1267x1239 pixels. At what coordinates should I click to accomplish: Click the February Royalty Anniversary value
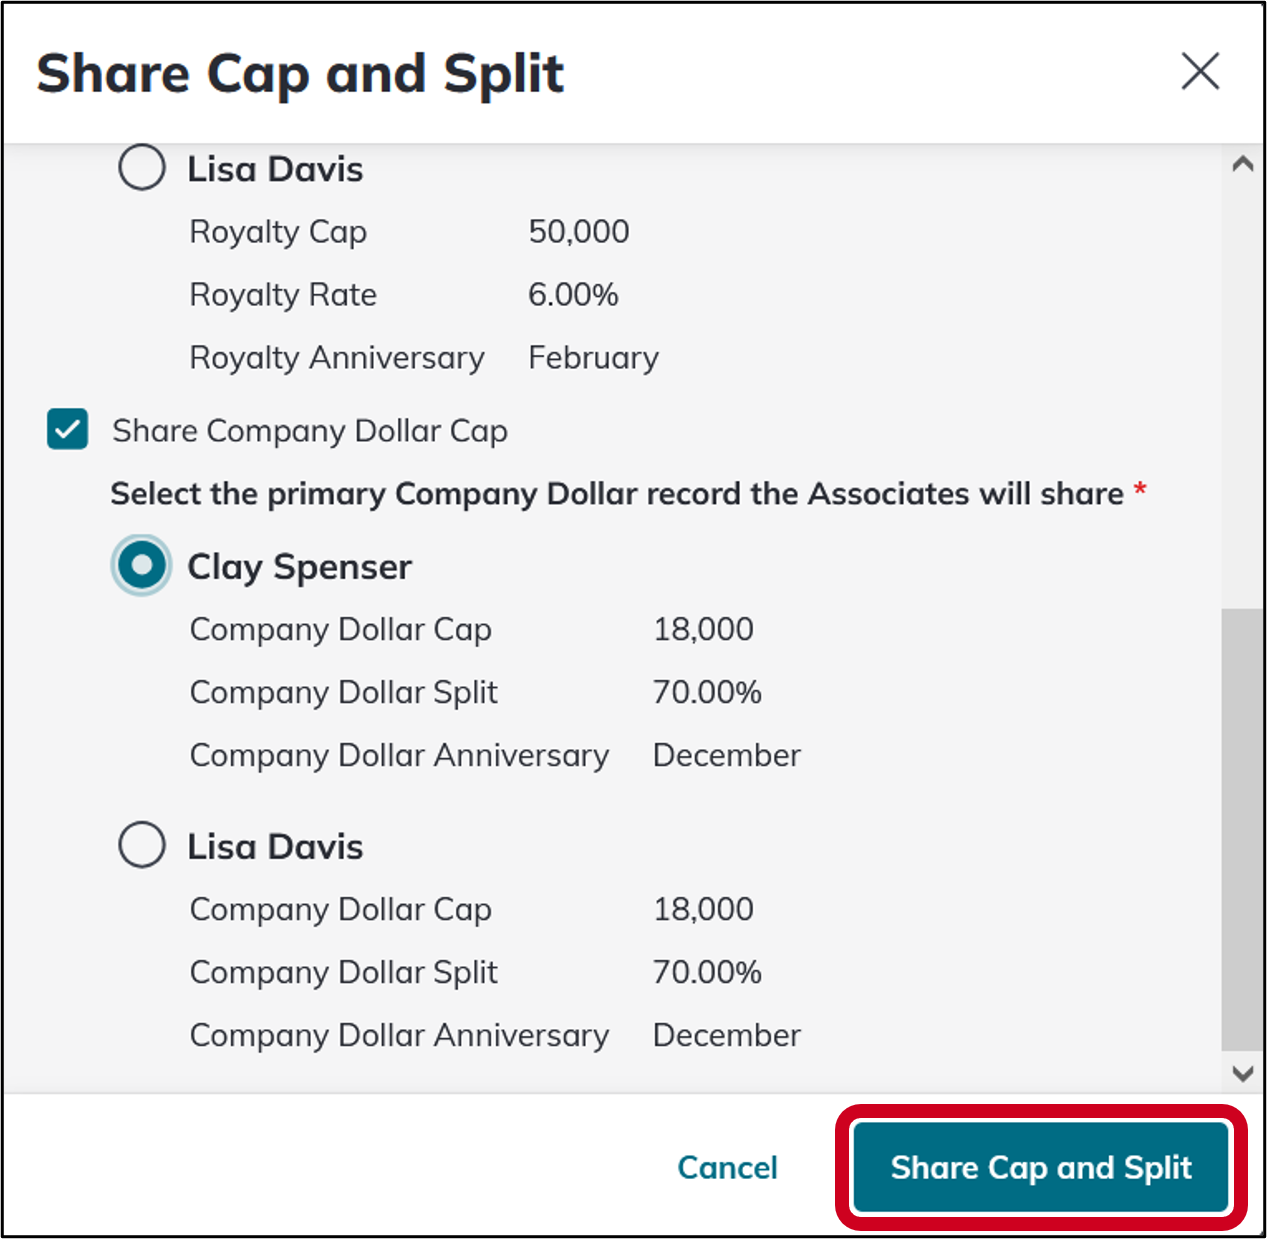[593, 357]
